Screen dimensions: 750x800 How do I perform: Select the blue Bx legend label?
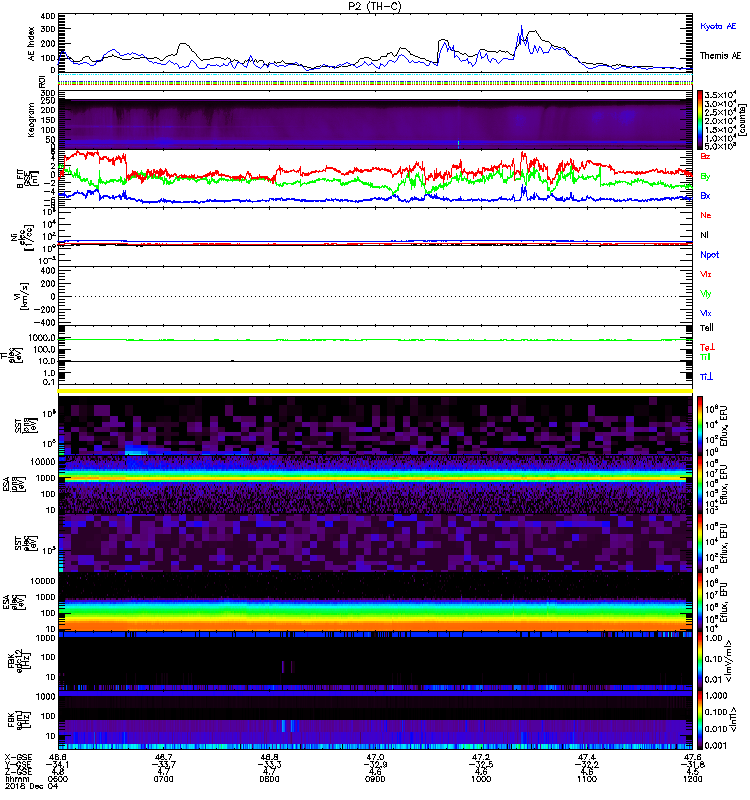click(x=705, y=195)
